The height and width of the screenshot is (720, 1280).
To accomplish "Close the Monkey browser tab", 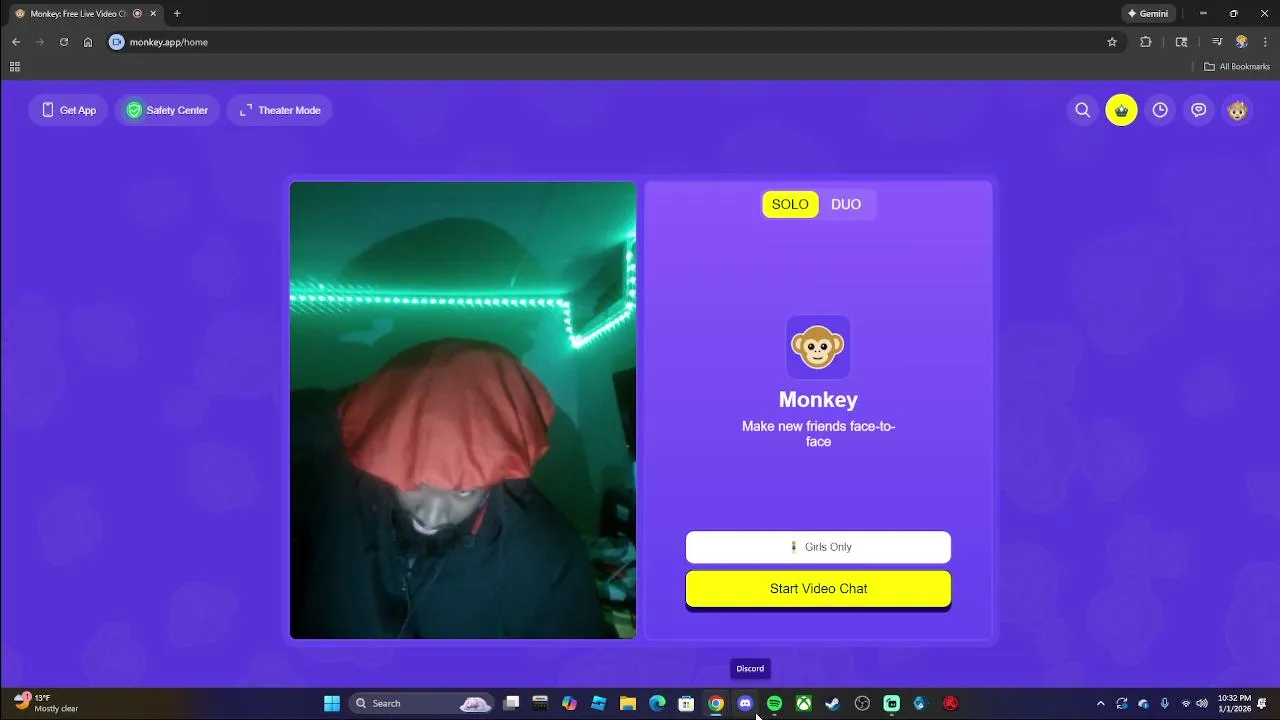I will coord(153,14).
